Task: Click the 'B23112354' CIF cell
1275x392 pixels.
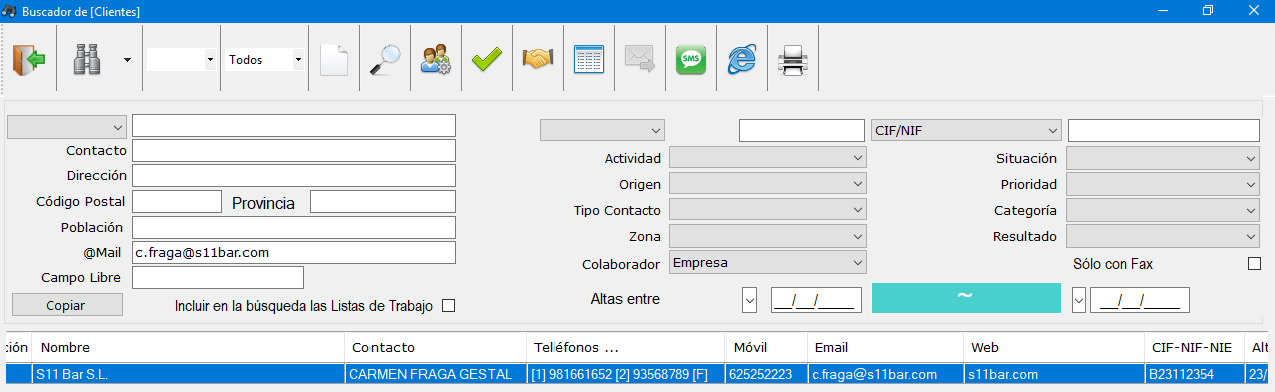Action: coord(1195,375)
